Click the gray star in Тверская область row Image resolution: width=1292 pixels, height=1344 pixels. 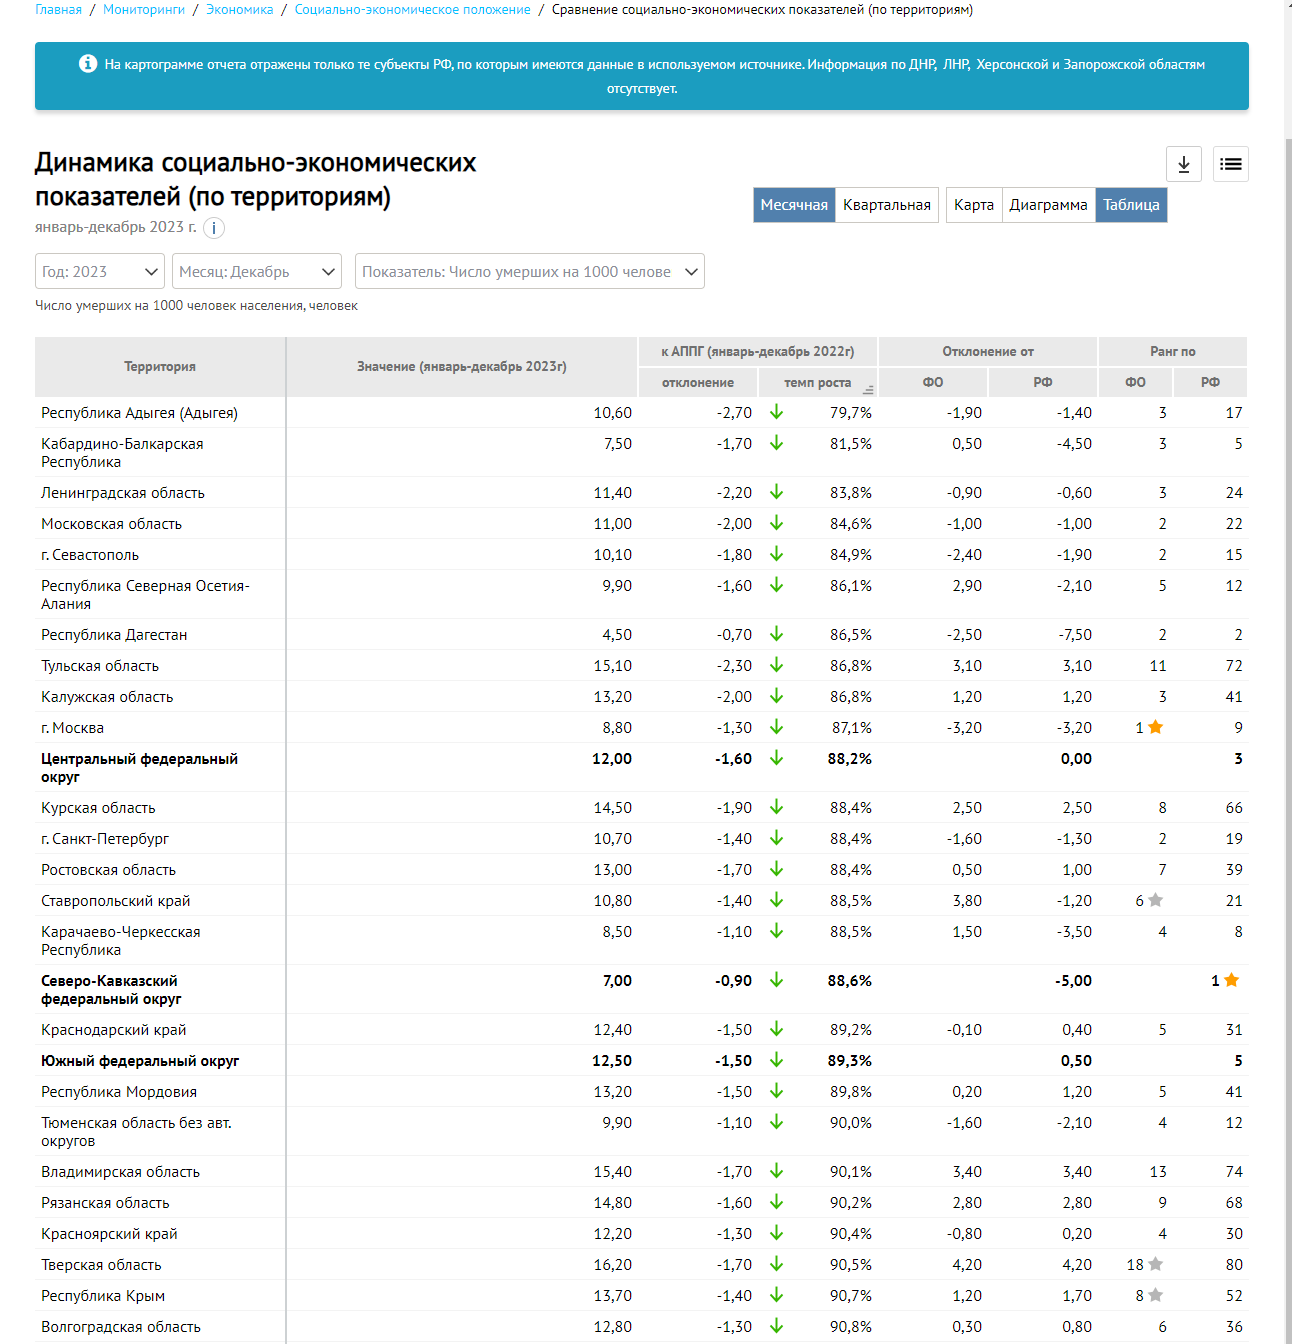coord(1155,1264)
